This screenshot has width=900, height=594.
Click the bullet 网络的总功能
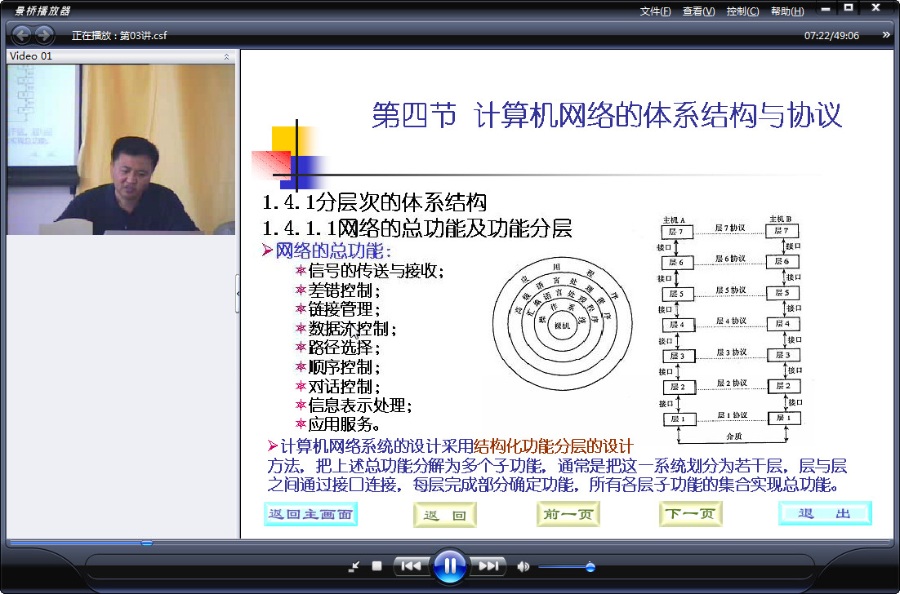point(333,251)
